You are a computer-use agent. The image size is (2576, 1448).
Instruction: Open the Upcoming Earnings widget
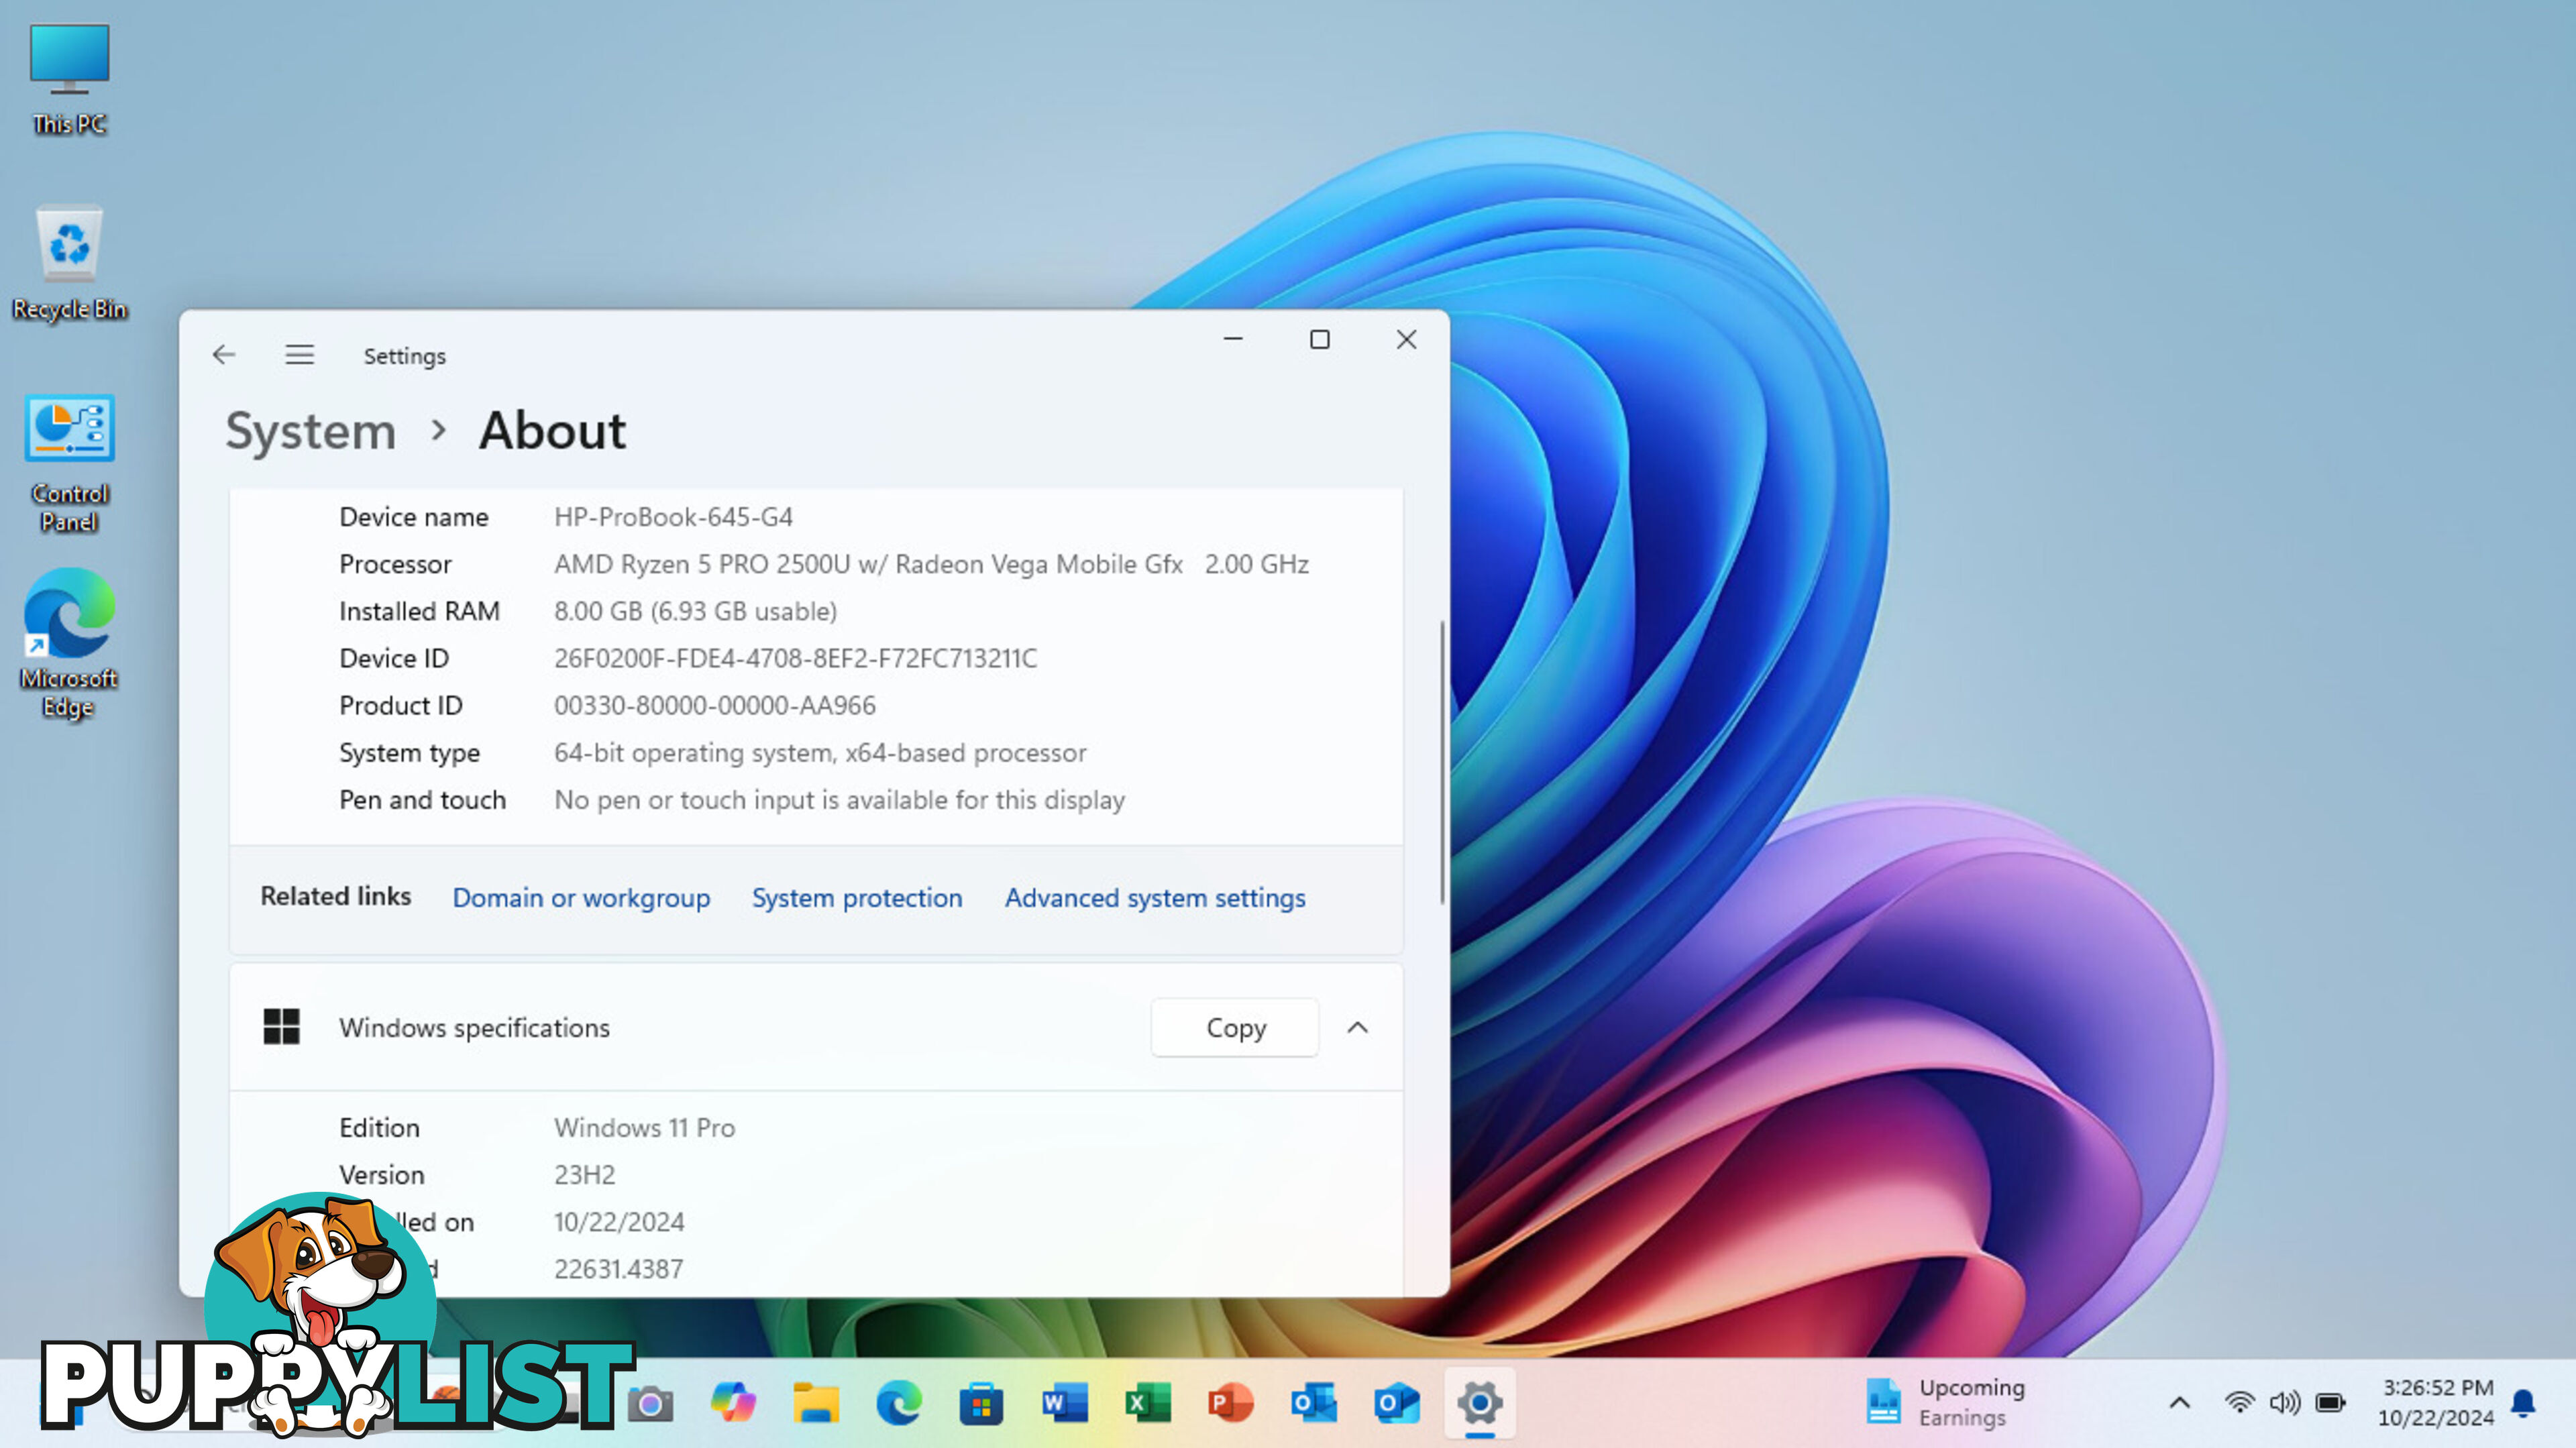[1946, 1402]
